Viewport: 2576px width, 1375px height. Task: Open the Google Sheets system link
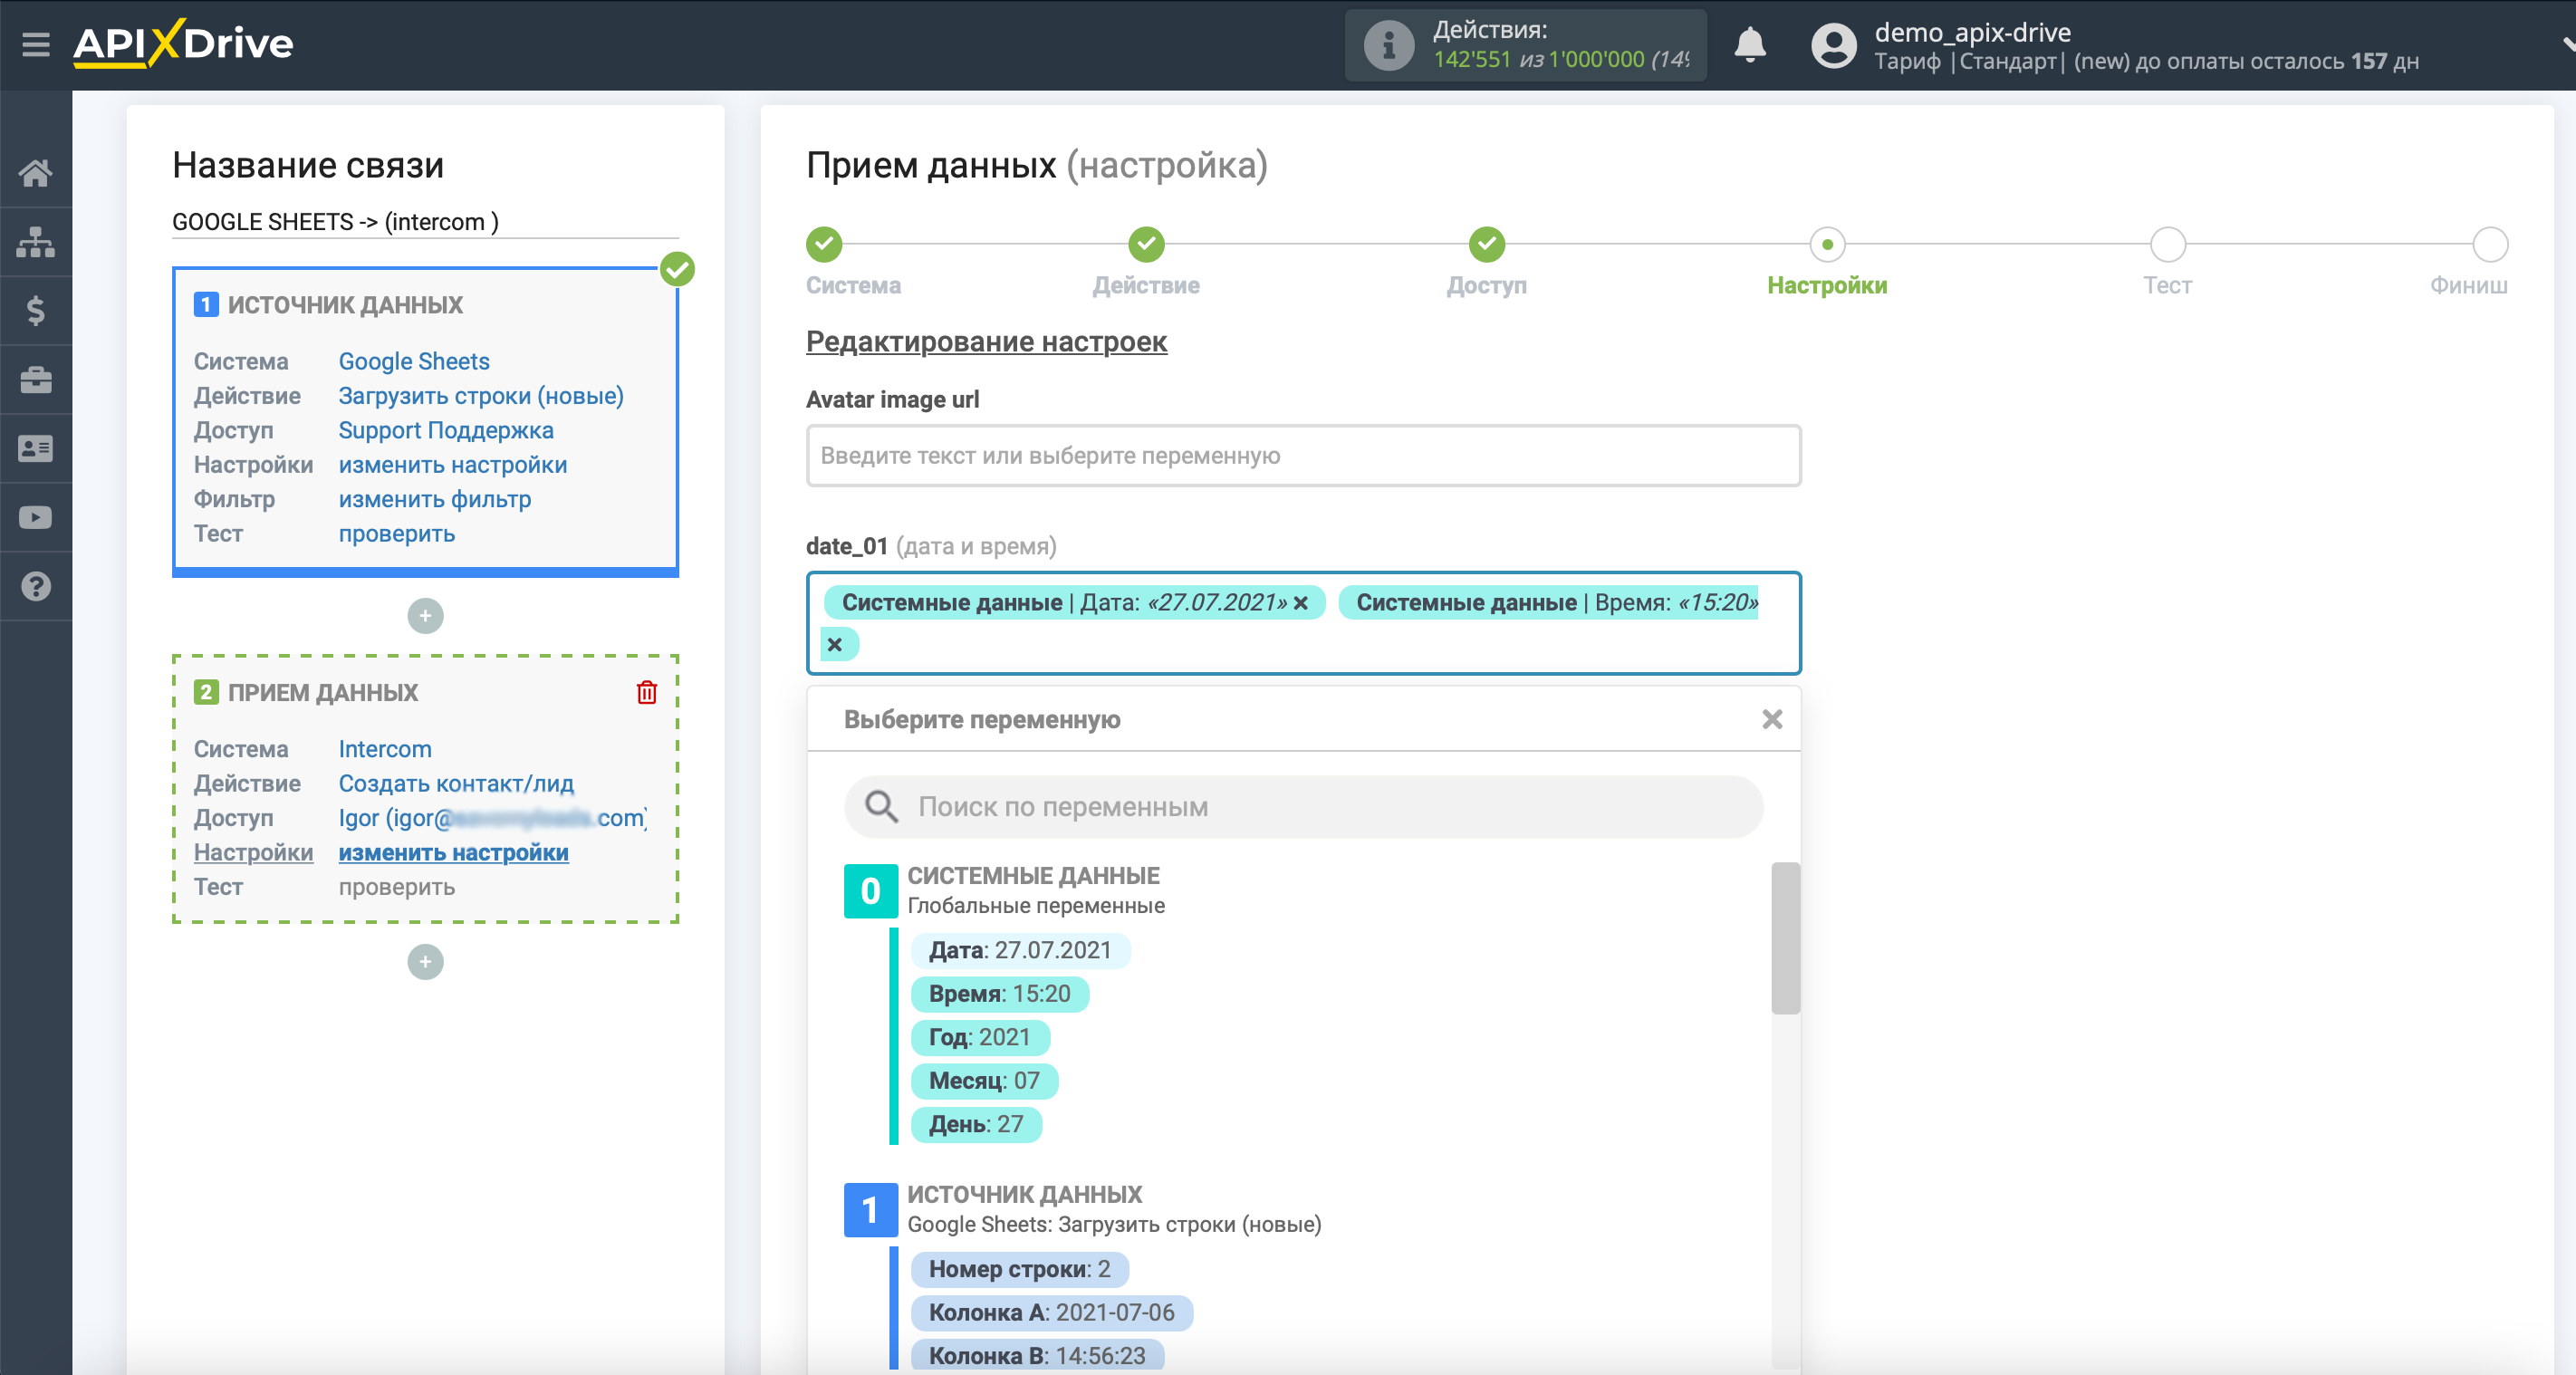click(414, 361)
